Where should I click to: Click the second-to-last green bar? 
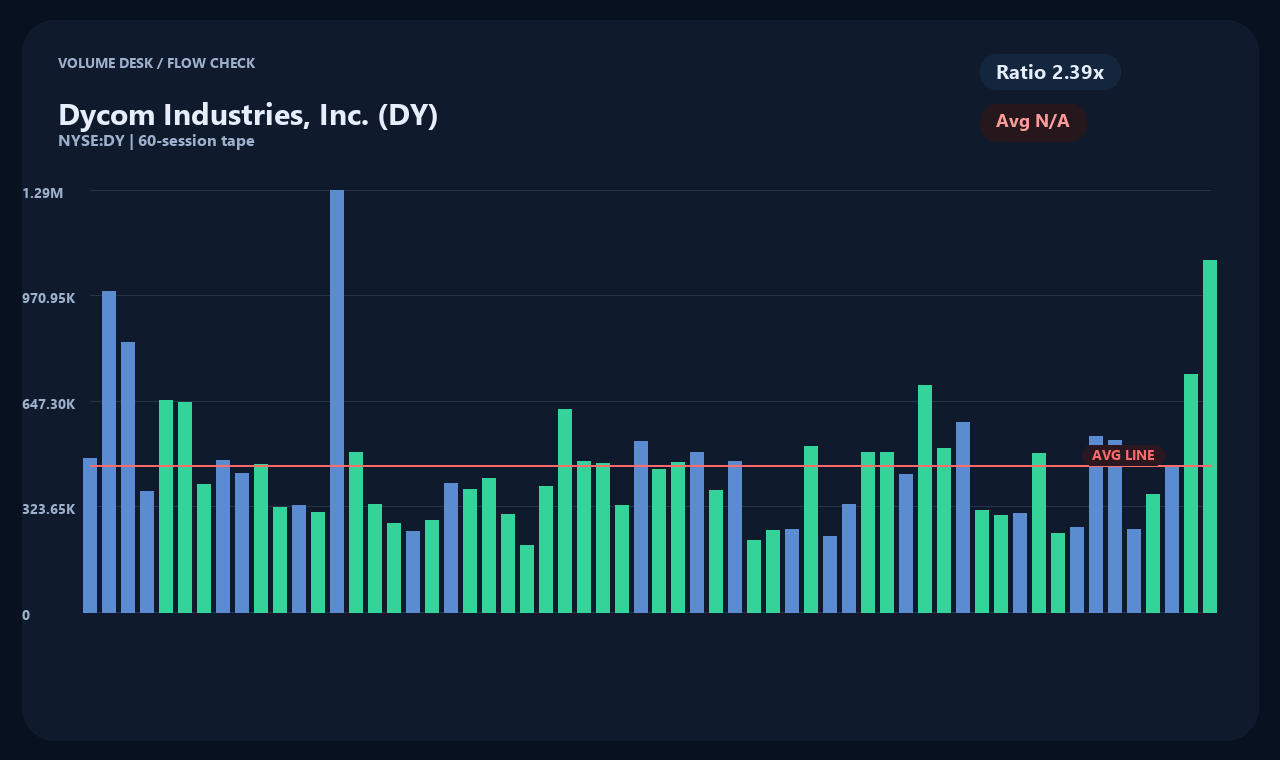(x=1191, y=493)
